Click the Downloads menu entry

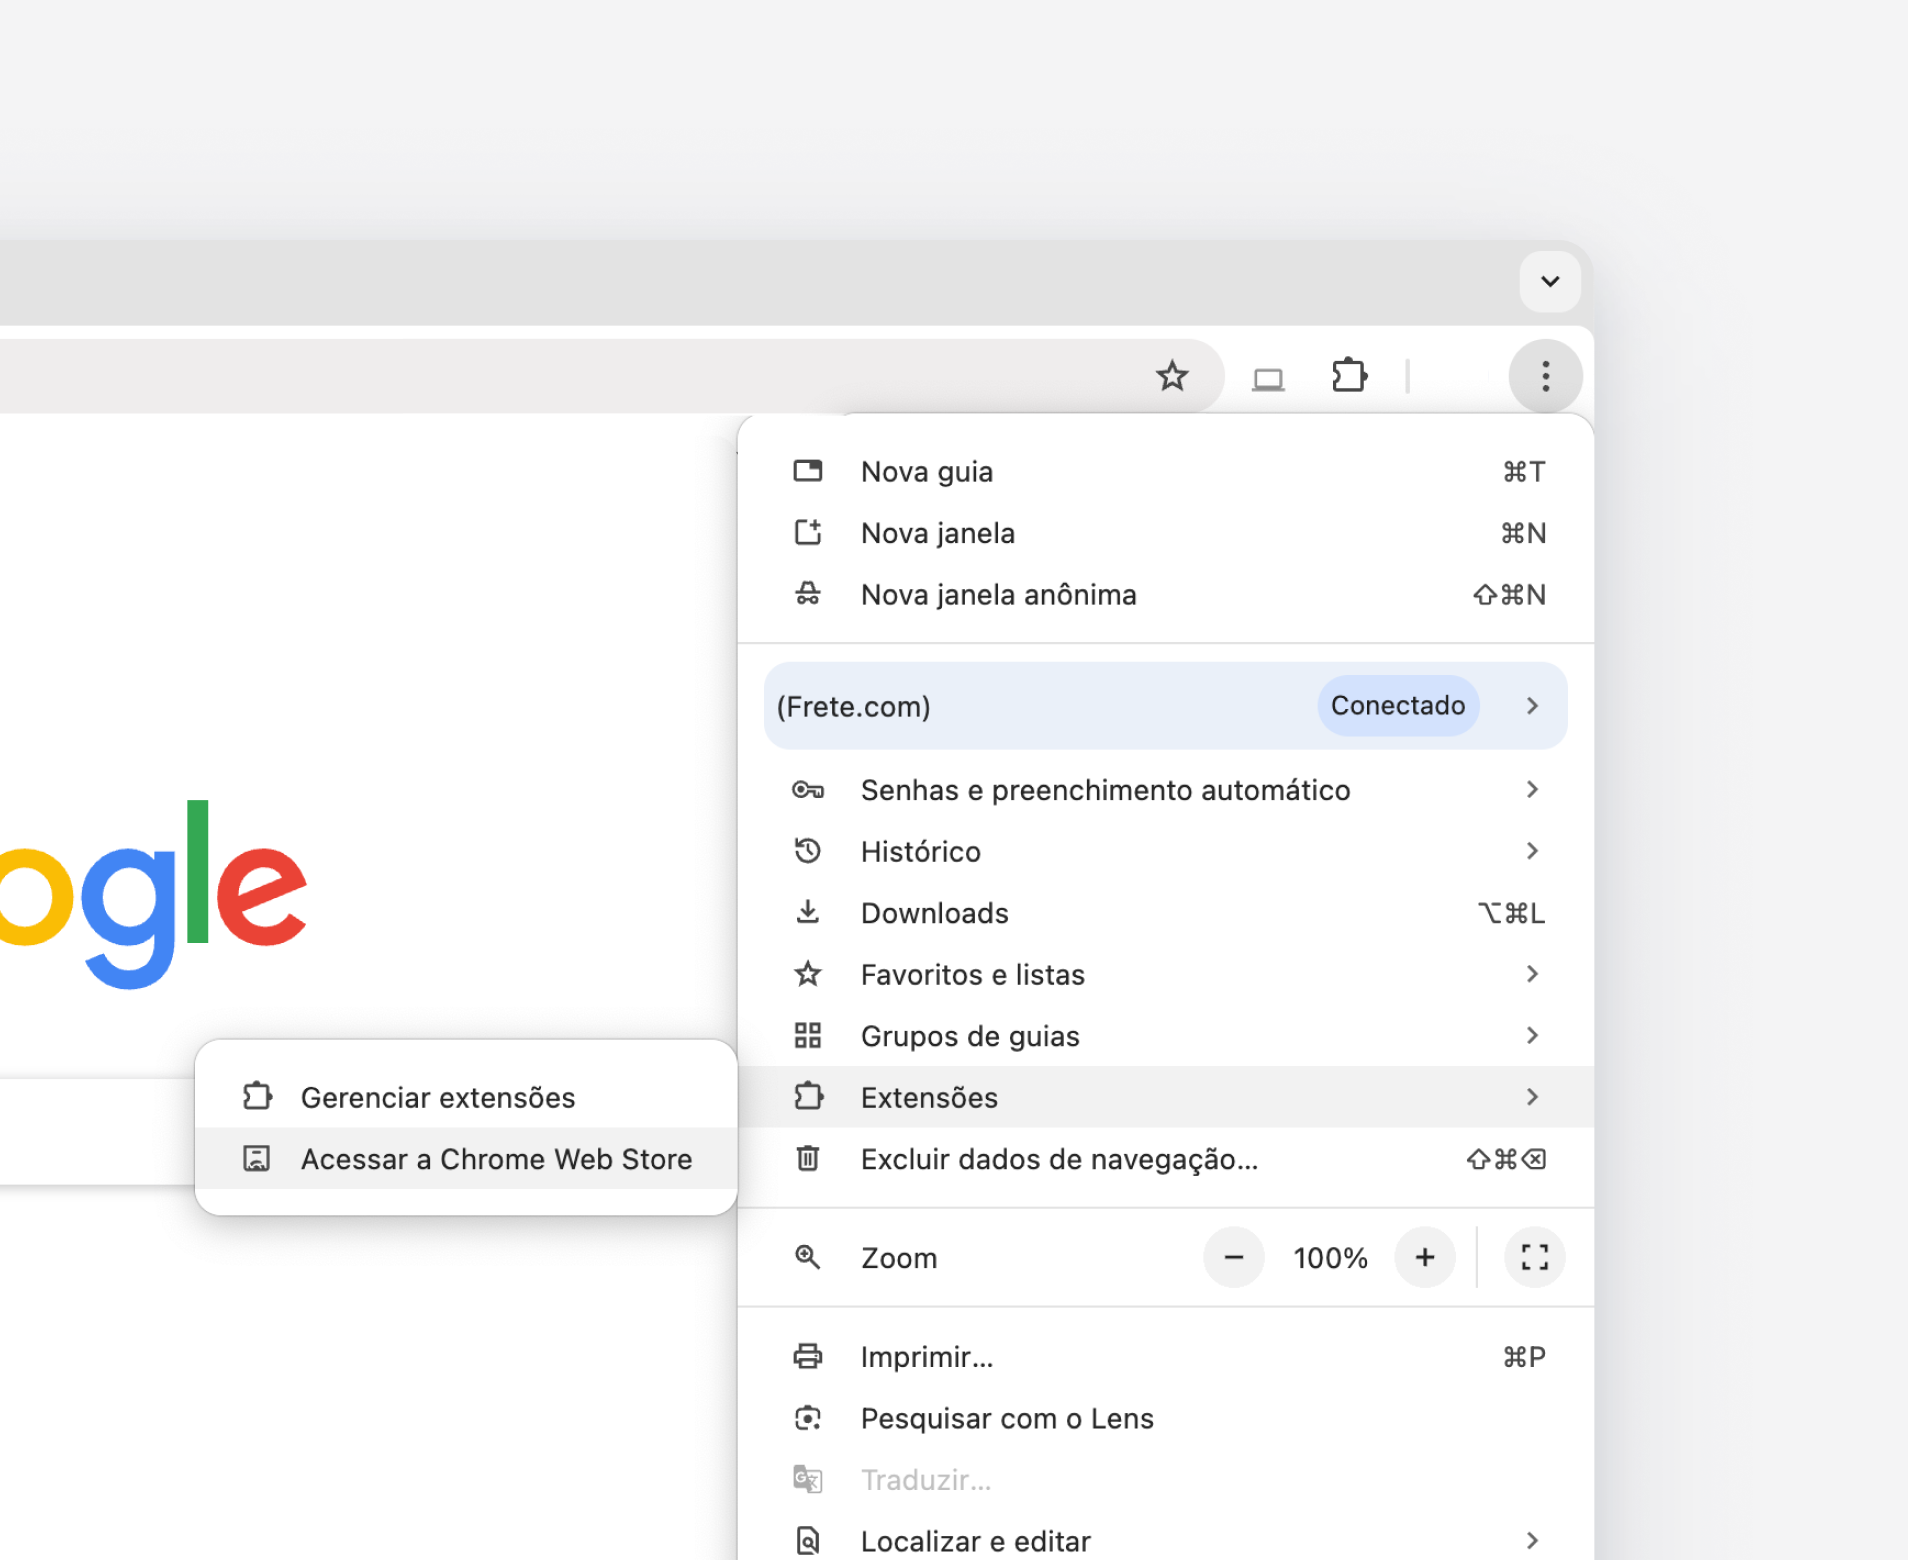pyautogui.click(x=934, y=913)
